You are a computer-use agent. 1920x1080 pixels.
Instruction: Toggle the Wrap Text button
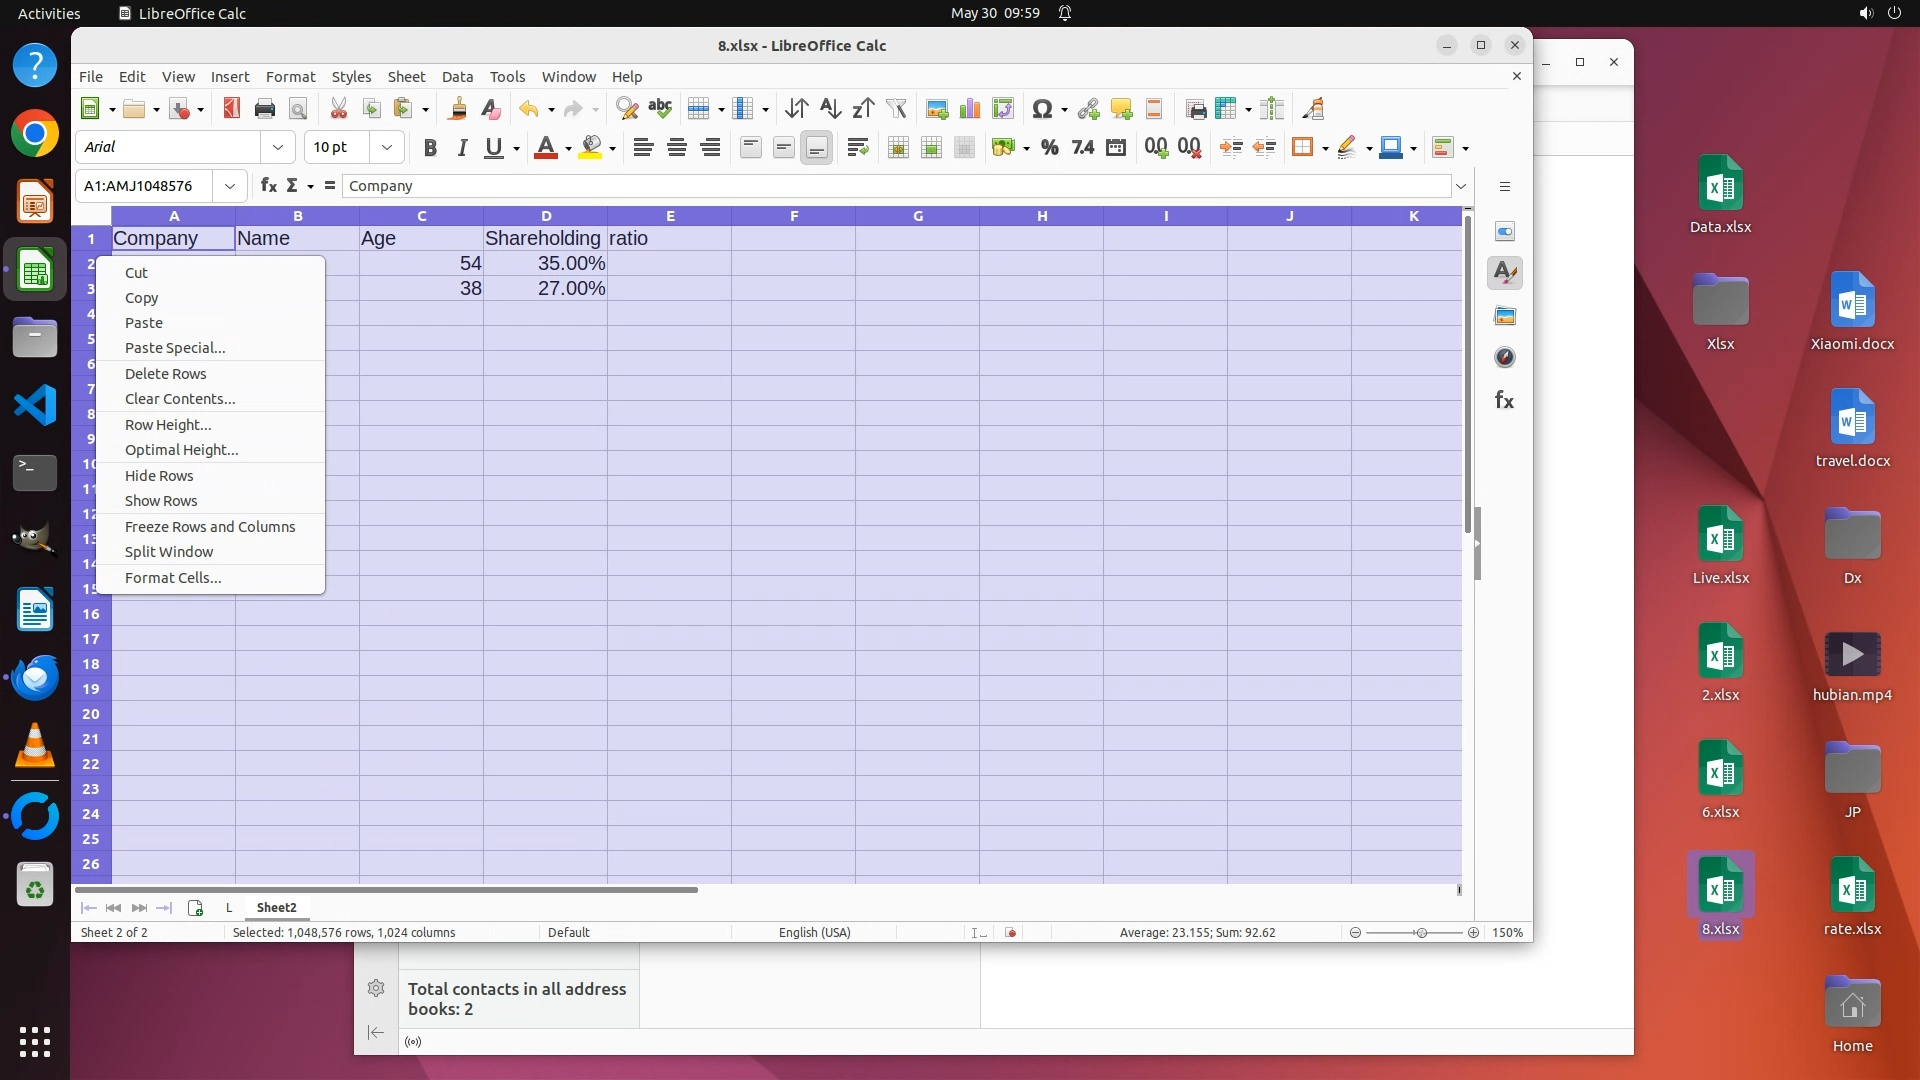point(857,148)
